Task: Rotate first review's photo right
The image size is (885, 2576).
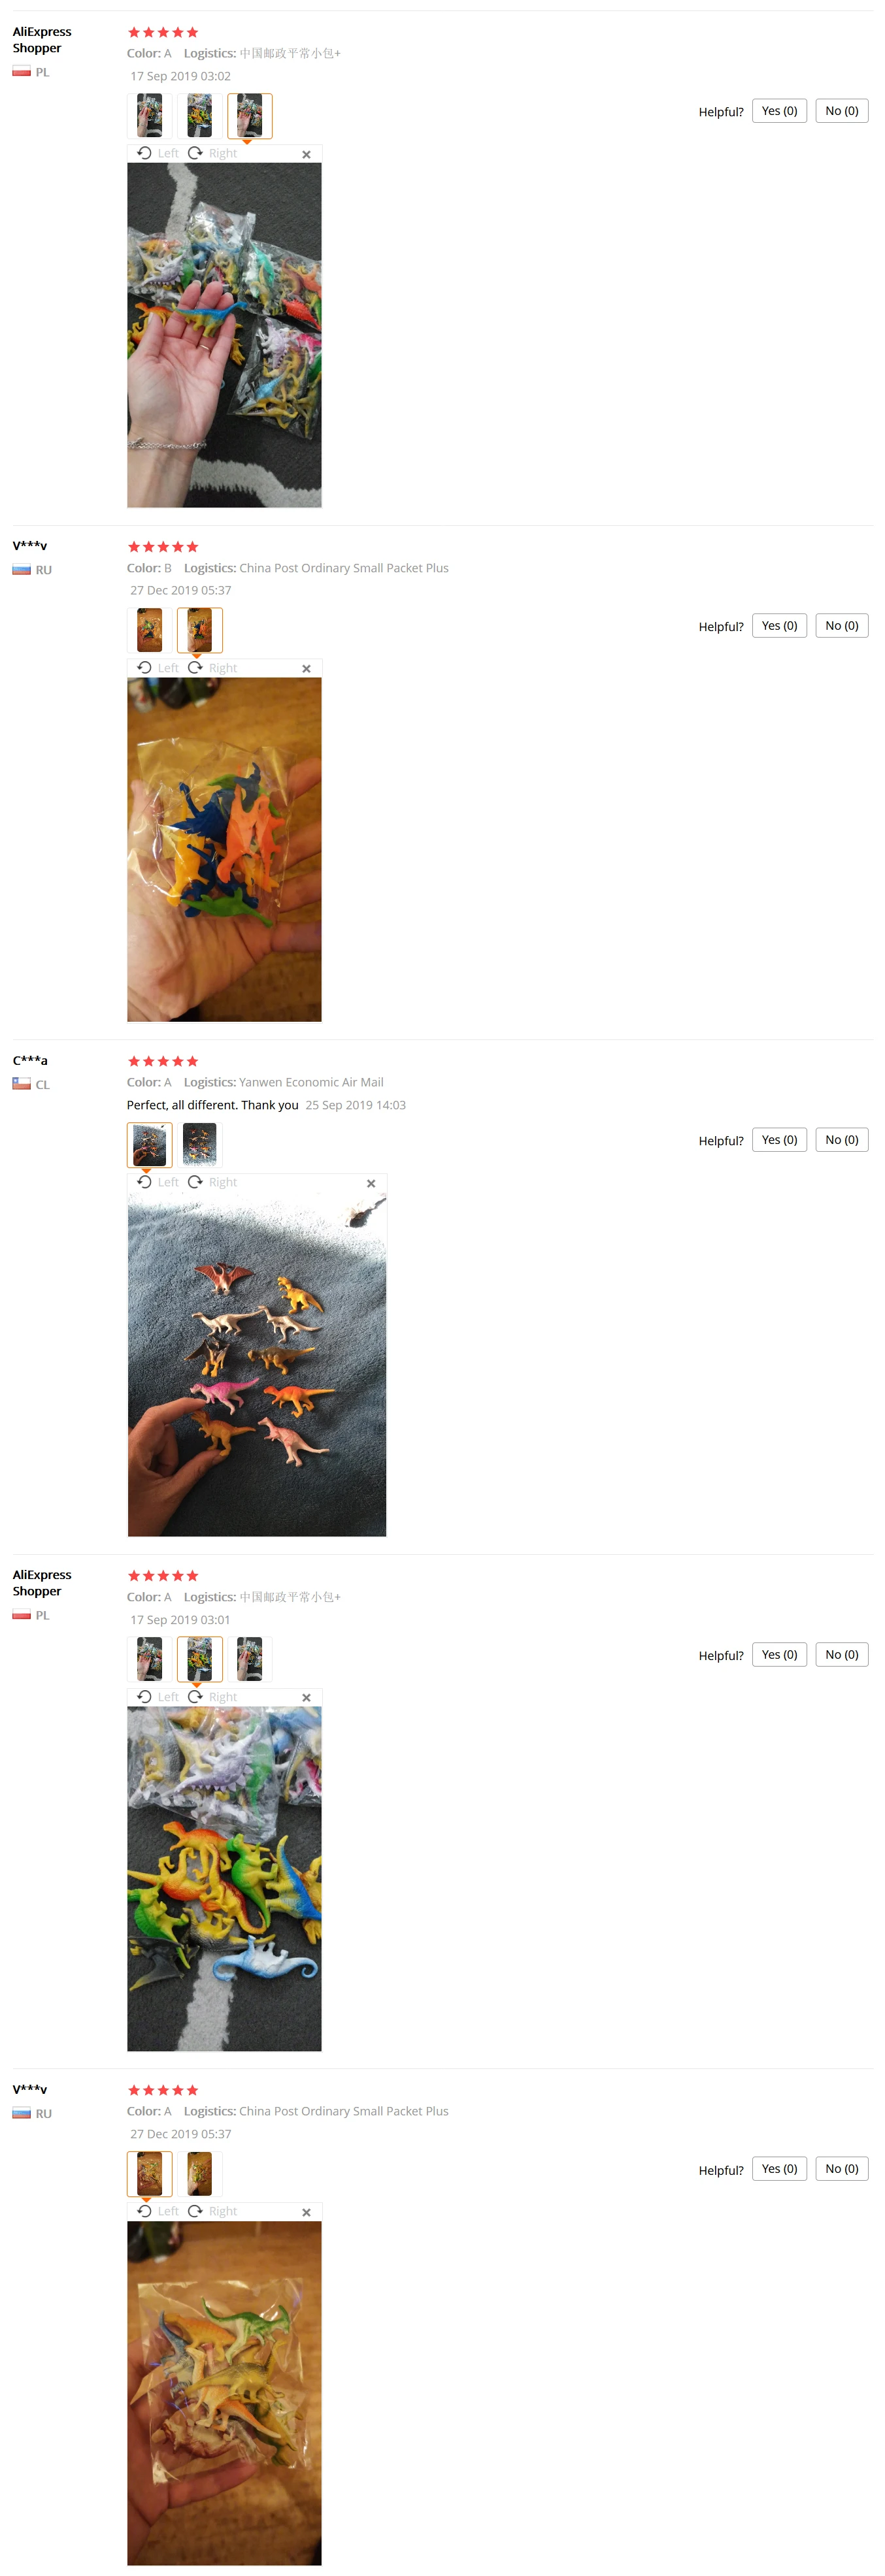Action: pyautogui.click(x=213, y=154)
